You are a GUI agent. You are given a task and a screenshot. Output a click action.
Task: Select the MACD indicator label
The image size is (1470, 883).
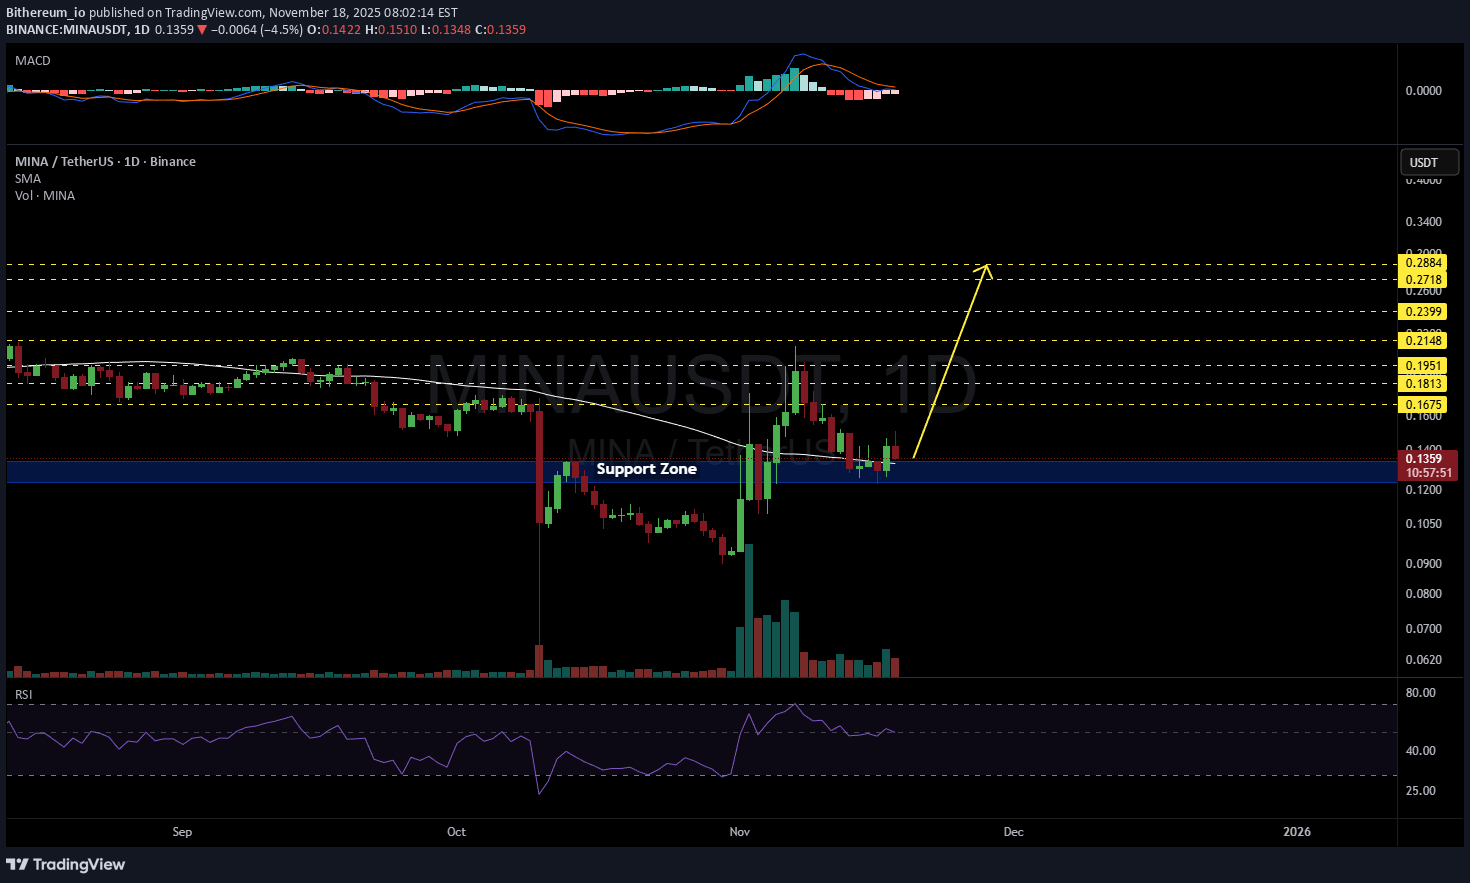(33, 61)
